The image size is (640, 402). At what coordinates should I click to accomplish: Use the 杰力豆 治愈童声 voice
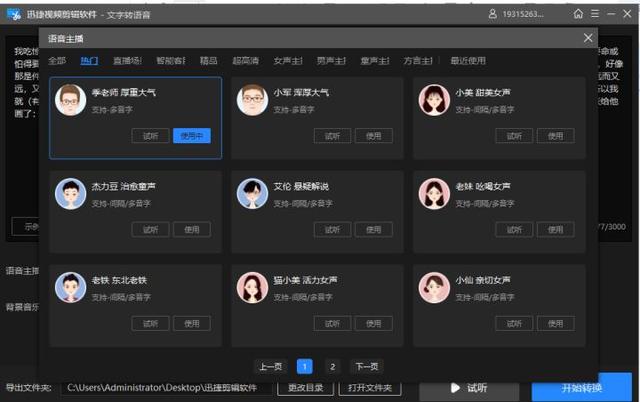point(192,229)
